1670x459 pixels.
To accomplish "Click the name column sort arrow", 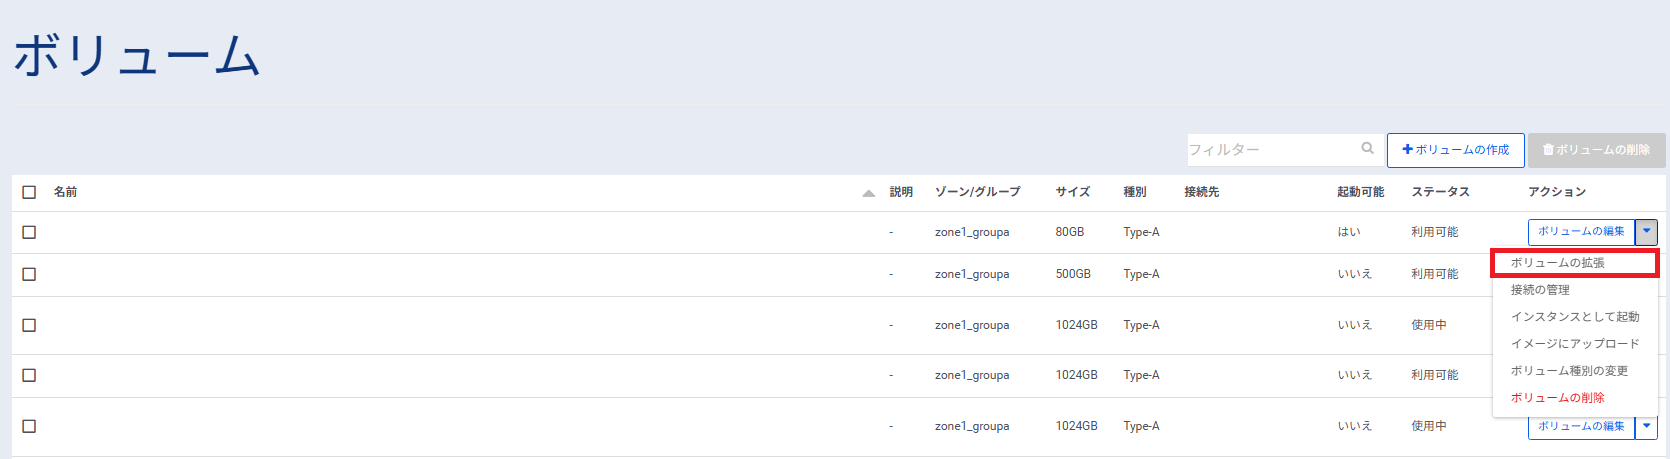I will pyautogui.click(x=868, y=193).
